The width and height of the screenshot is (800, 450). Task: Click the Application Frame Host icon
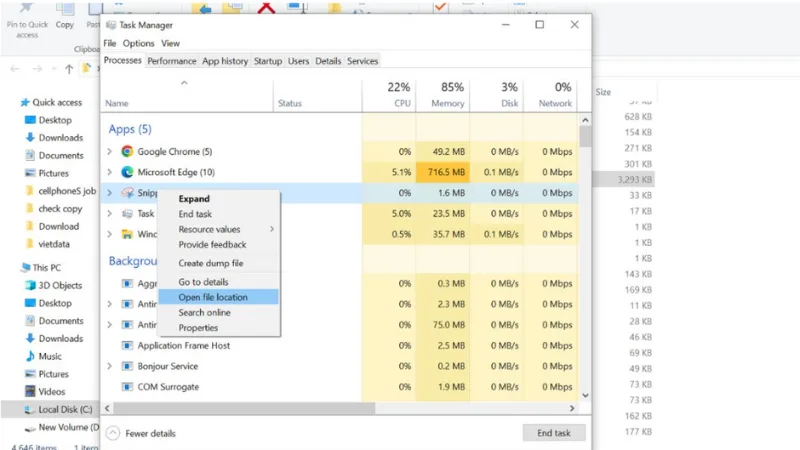pyautogui.click(x=128, y=345)
